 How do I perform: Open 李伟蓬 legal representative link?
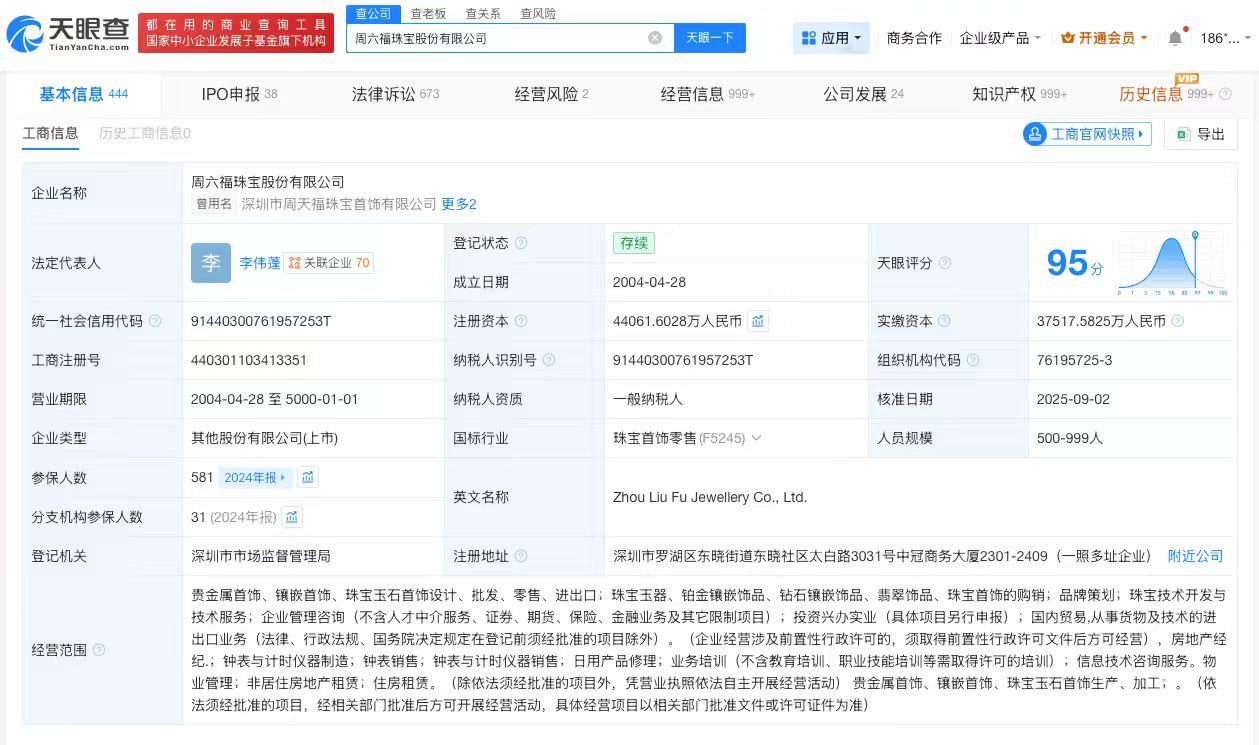259,263
